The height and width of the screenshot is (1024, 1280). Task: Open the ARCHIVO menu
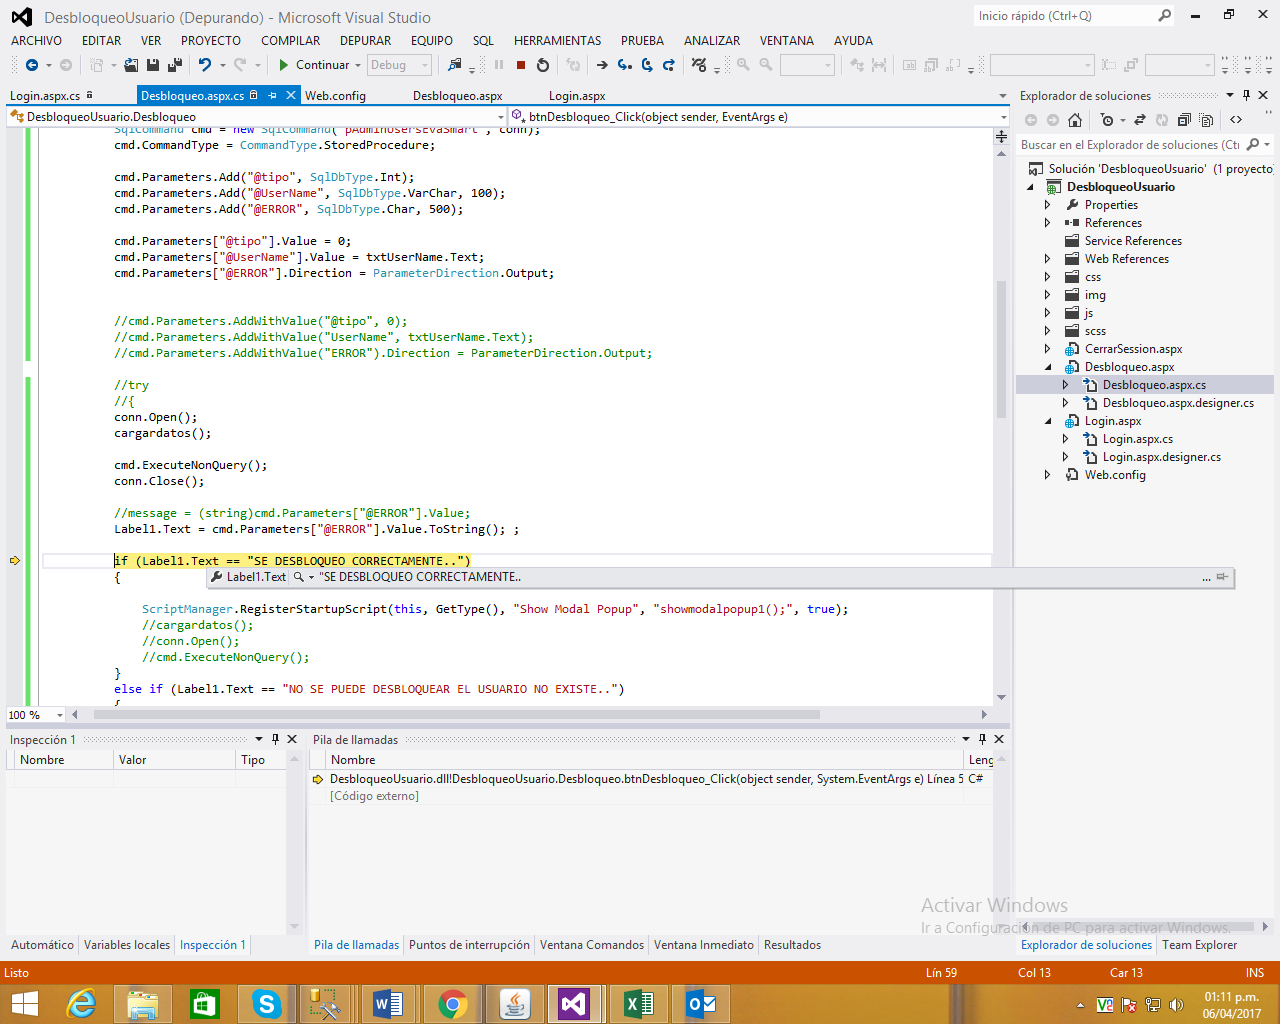click(x=36, y=41)
